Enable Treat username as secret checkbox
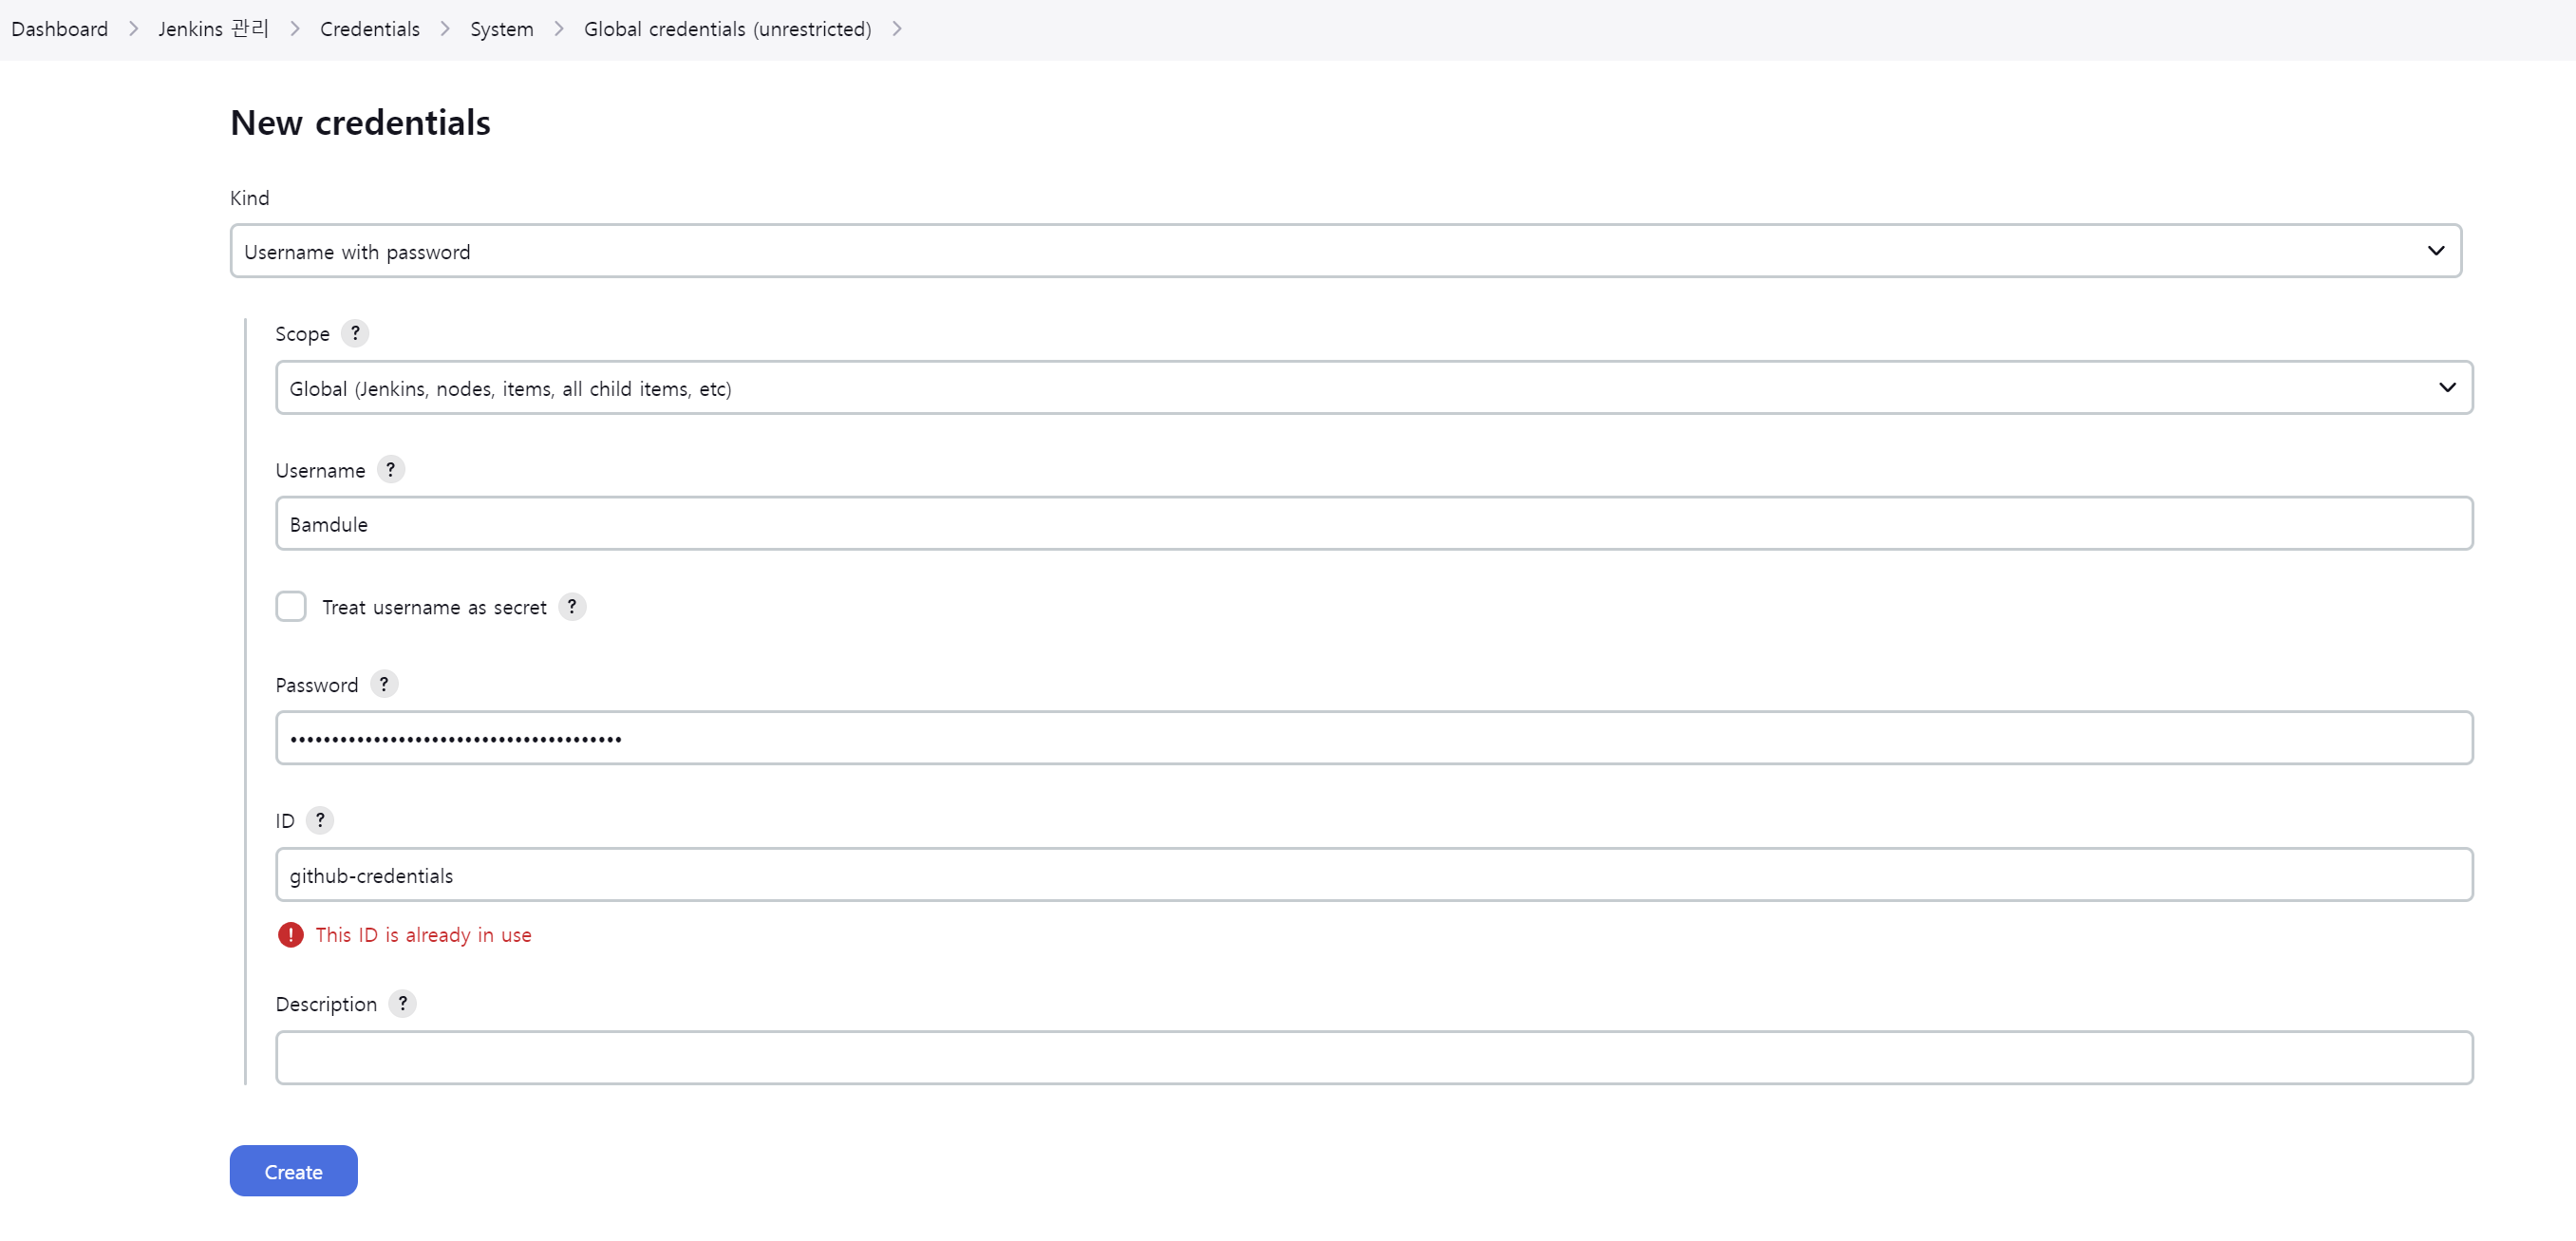The height and width of the screenshot is (1241, 2576). (291, 606)
